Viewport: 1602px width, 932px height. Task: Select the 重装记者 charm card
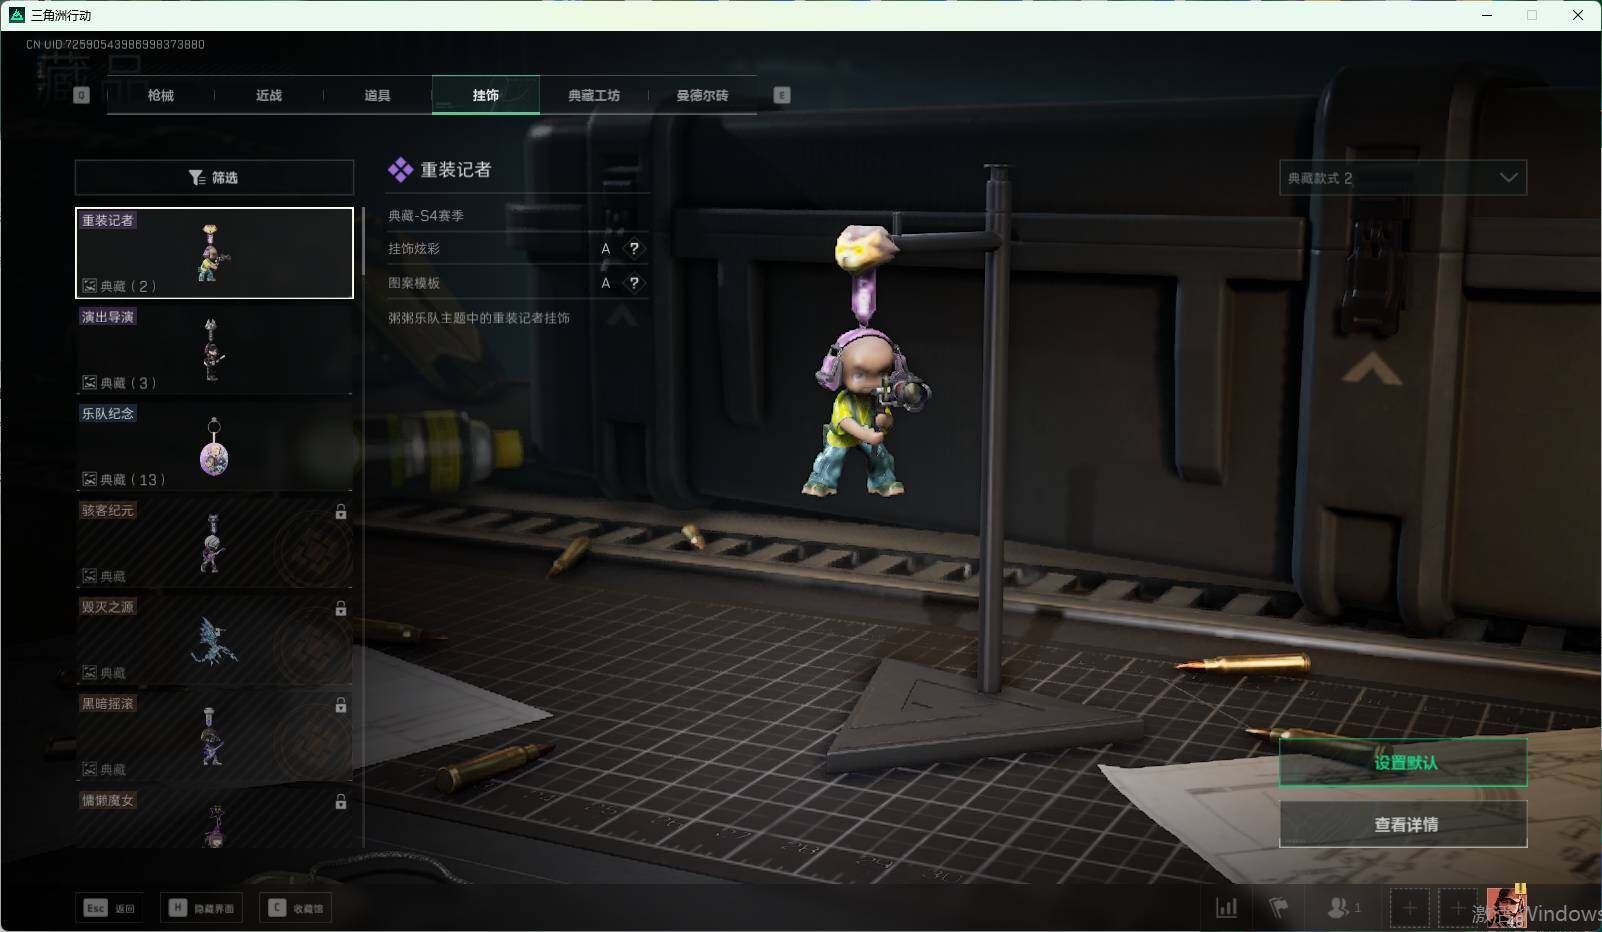(214, 253)
